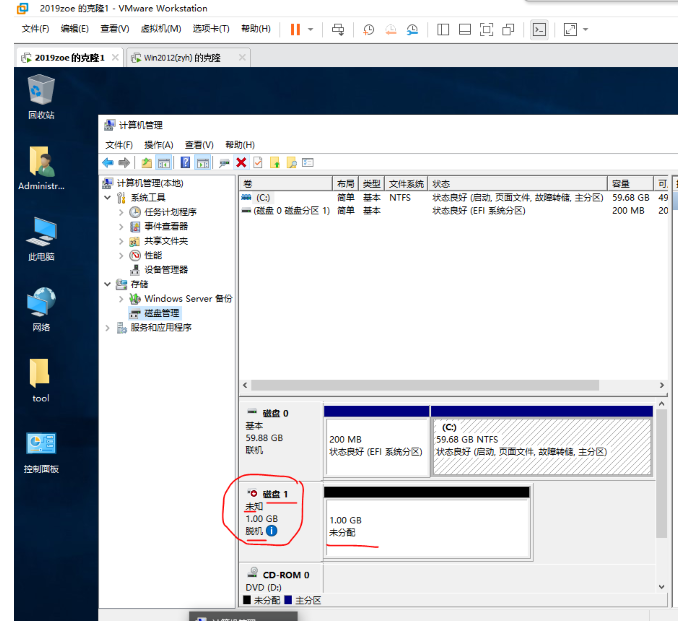
Task: Click the forward arrow in 计算机管理 toolbar
Action: (124, 163)
